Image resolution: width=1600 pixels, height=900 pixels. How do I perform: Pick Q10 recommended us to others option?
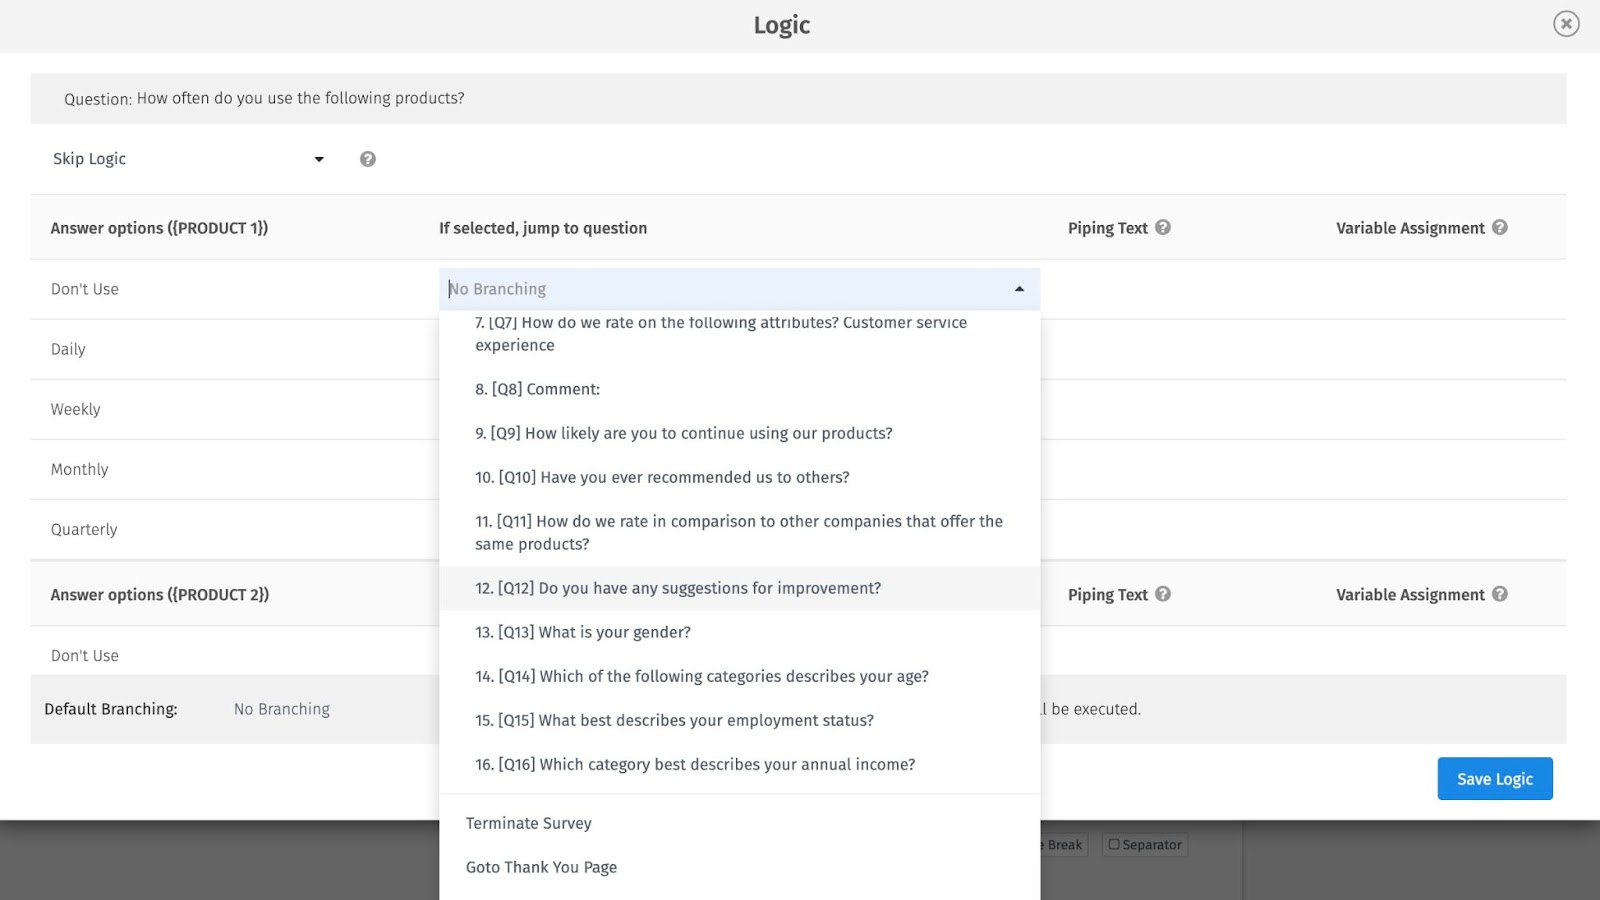662,477
